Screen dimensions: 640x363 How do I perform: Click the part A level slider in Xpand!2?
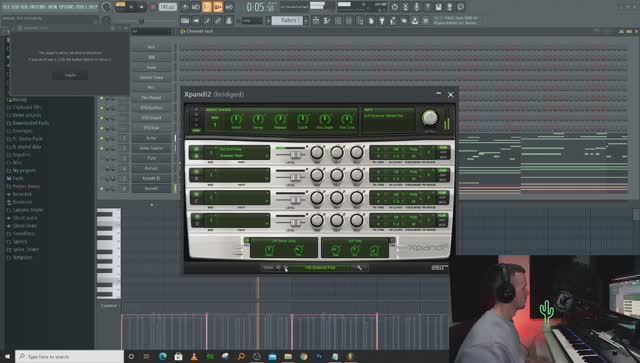tap(295, 154)
